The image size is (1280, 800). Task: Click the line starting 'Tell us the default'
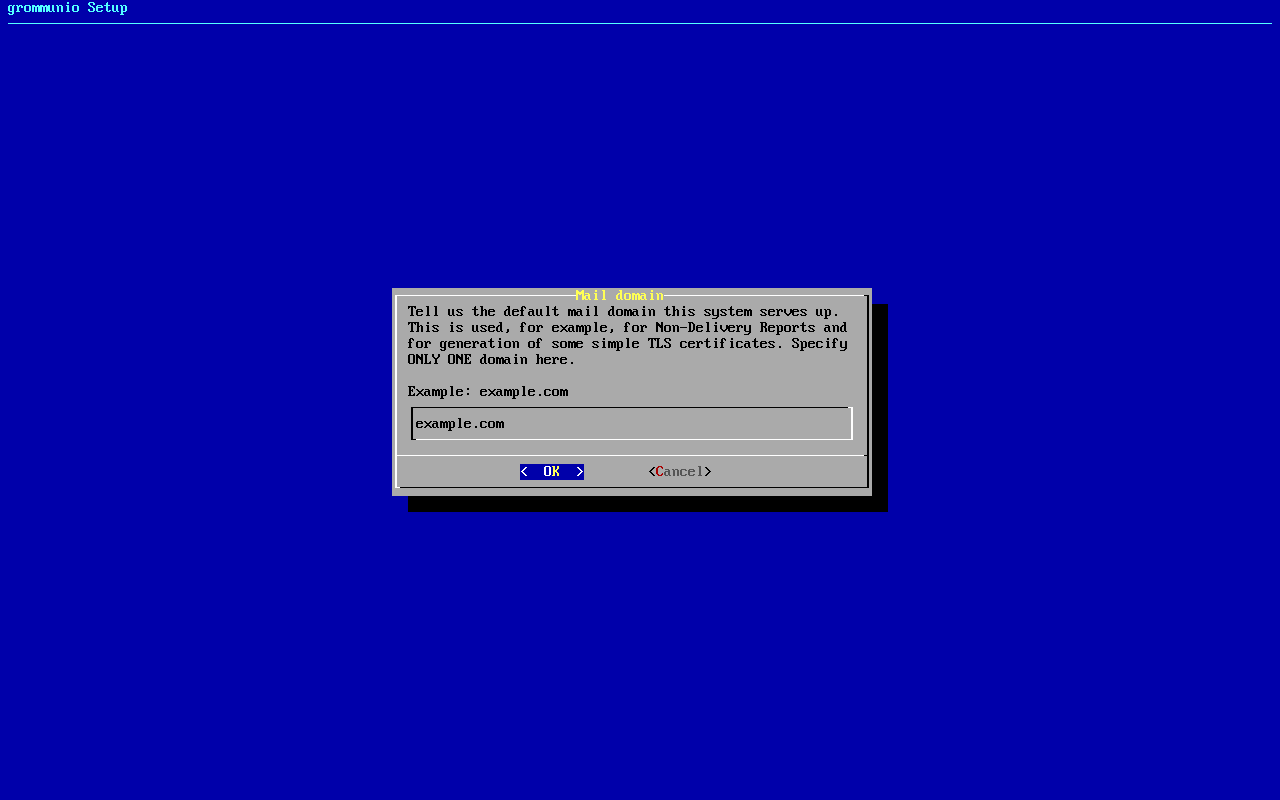point(624,312)
